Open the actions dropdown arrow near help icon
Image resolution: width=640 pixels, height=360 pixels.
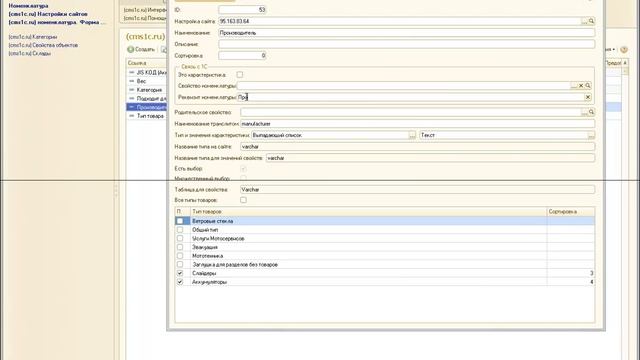[x=613, y=49]
